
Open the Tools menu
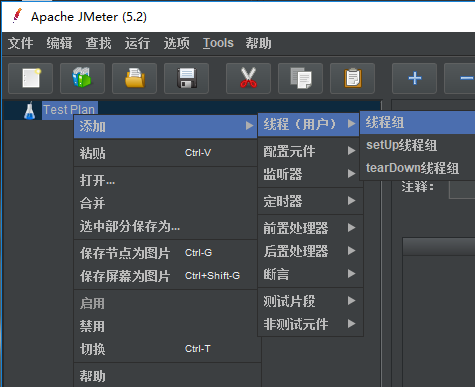click(x=218, y=43)
